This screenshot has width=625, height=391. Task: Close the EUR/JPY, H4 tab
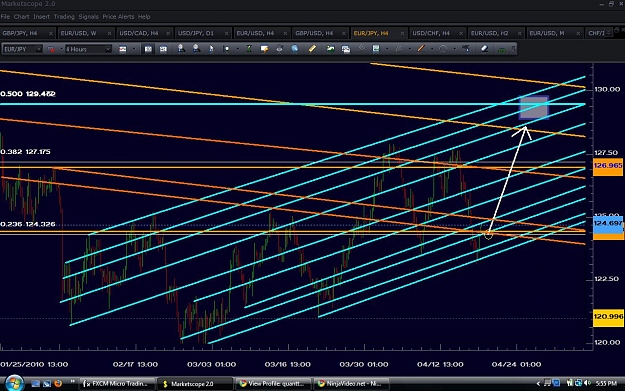(402, 33)
